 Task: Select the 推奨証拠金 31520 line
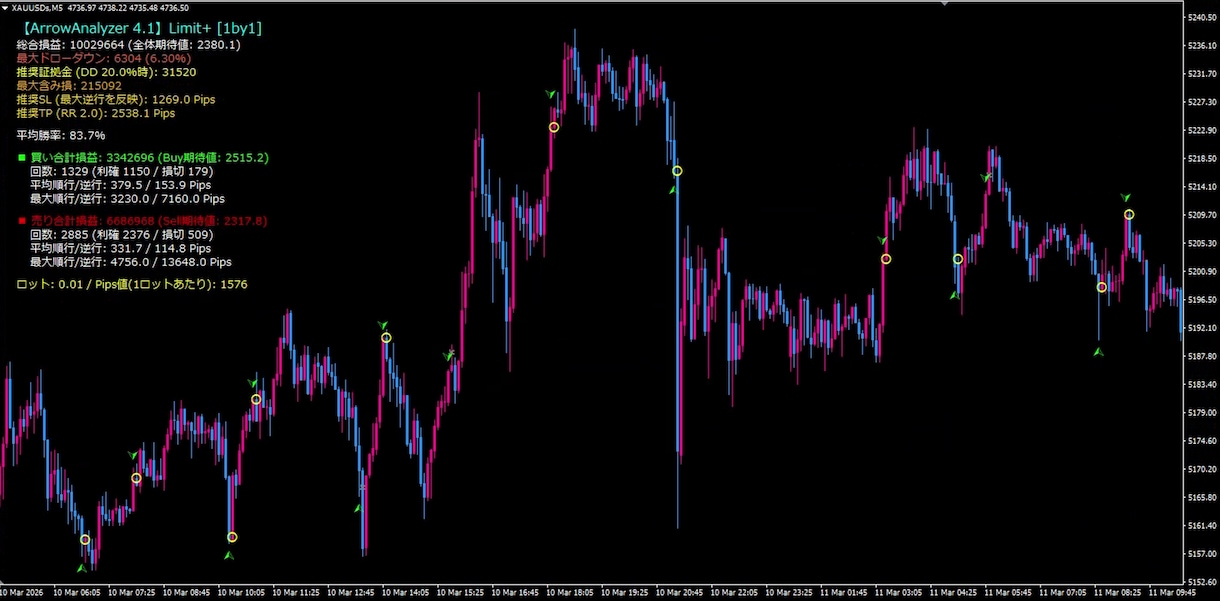[x=106, y=72]
